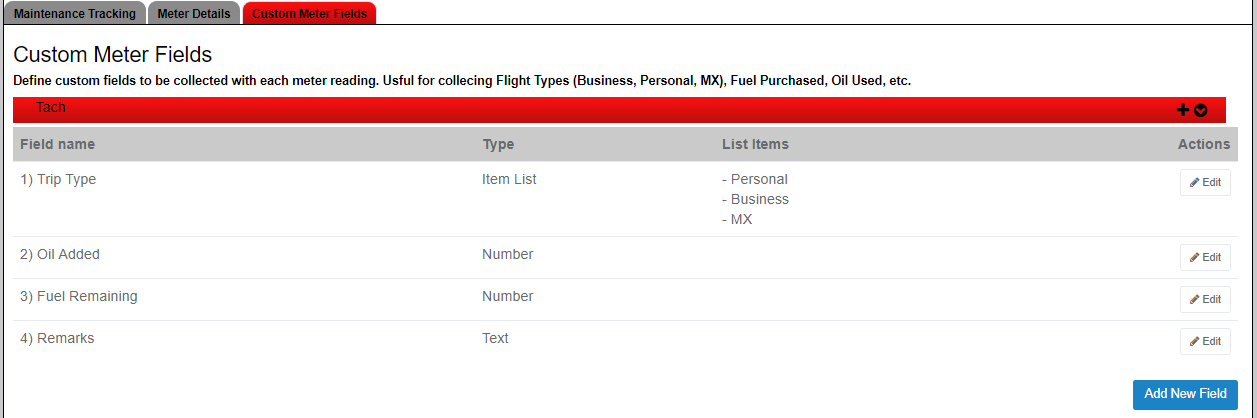Click the Add New Field button

coord(1185,394)
